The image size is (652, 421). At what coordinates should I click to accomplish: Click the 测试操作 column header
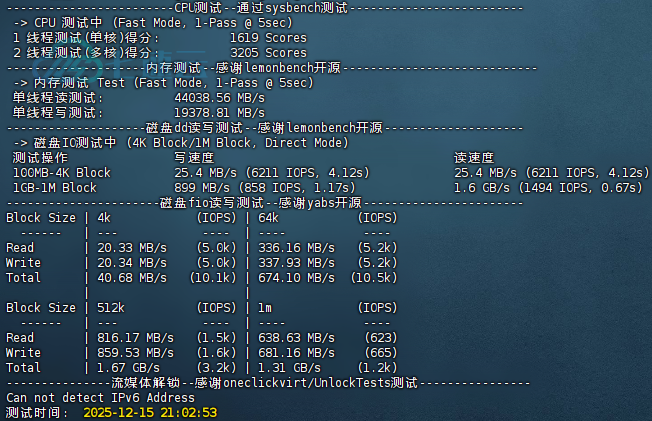[x=40, y=157]
